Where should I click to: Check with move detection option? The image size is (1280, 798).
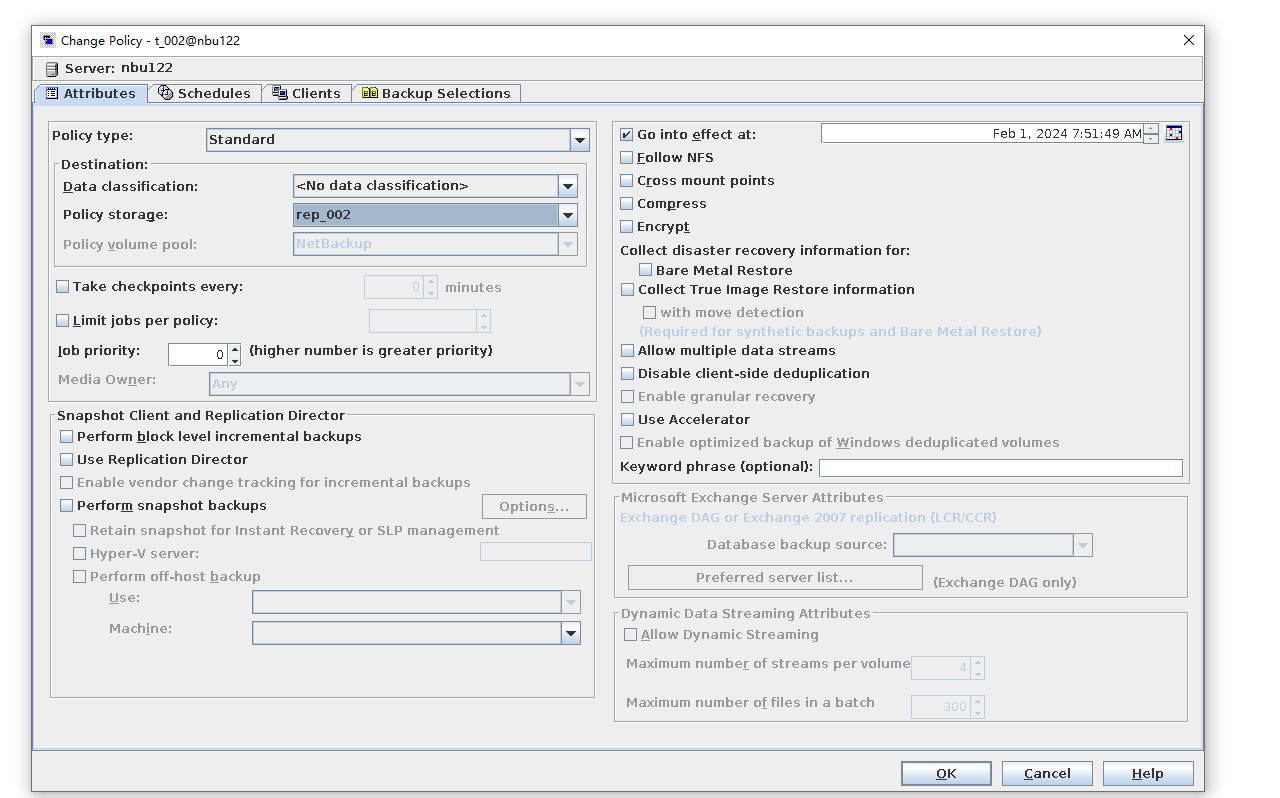[x=650, y=312]
